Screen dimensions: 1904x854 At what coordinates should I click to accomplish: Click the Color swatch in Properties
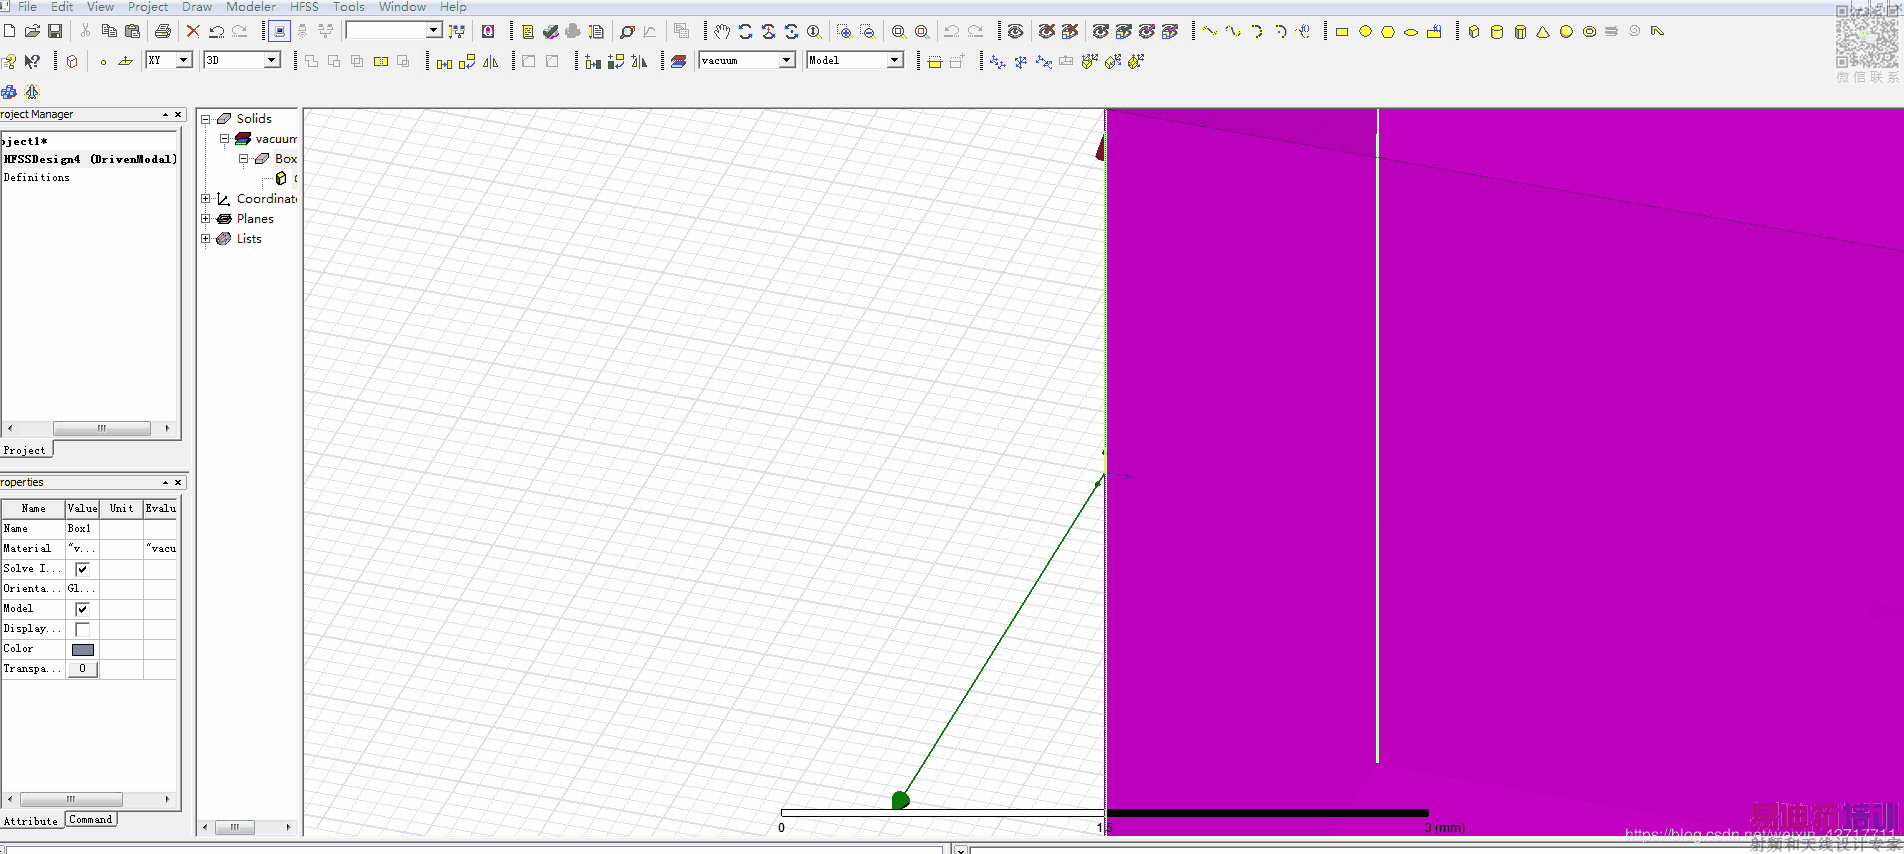click(83, 649)
